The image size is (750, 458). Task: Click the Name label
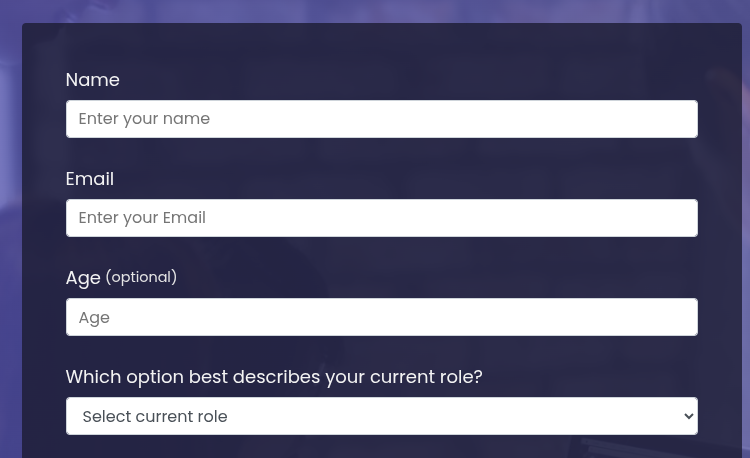click(x=92, y=80)
